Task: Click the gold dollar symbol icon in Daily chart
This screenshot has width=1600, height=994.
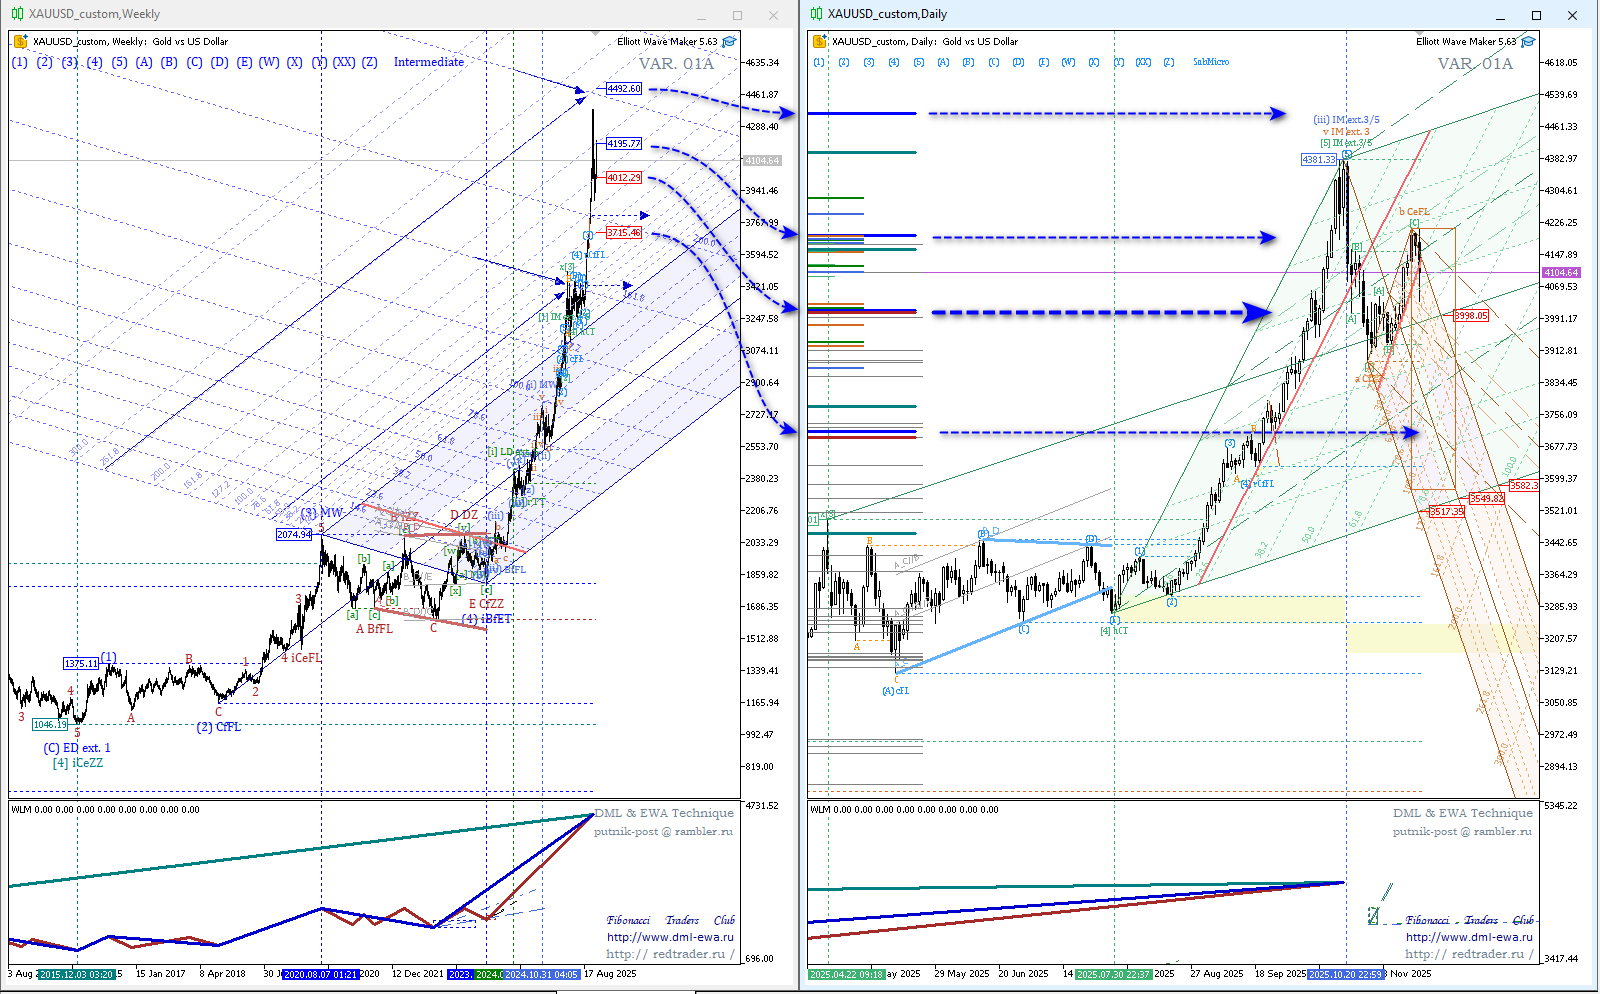Action: coord(820,42)
